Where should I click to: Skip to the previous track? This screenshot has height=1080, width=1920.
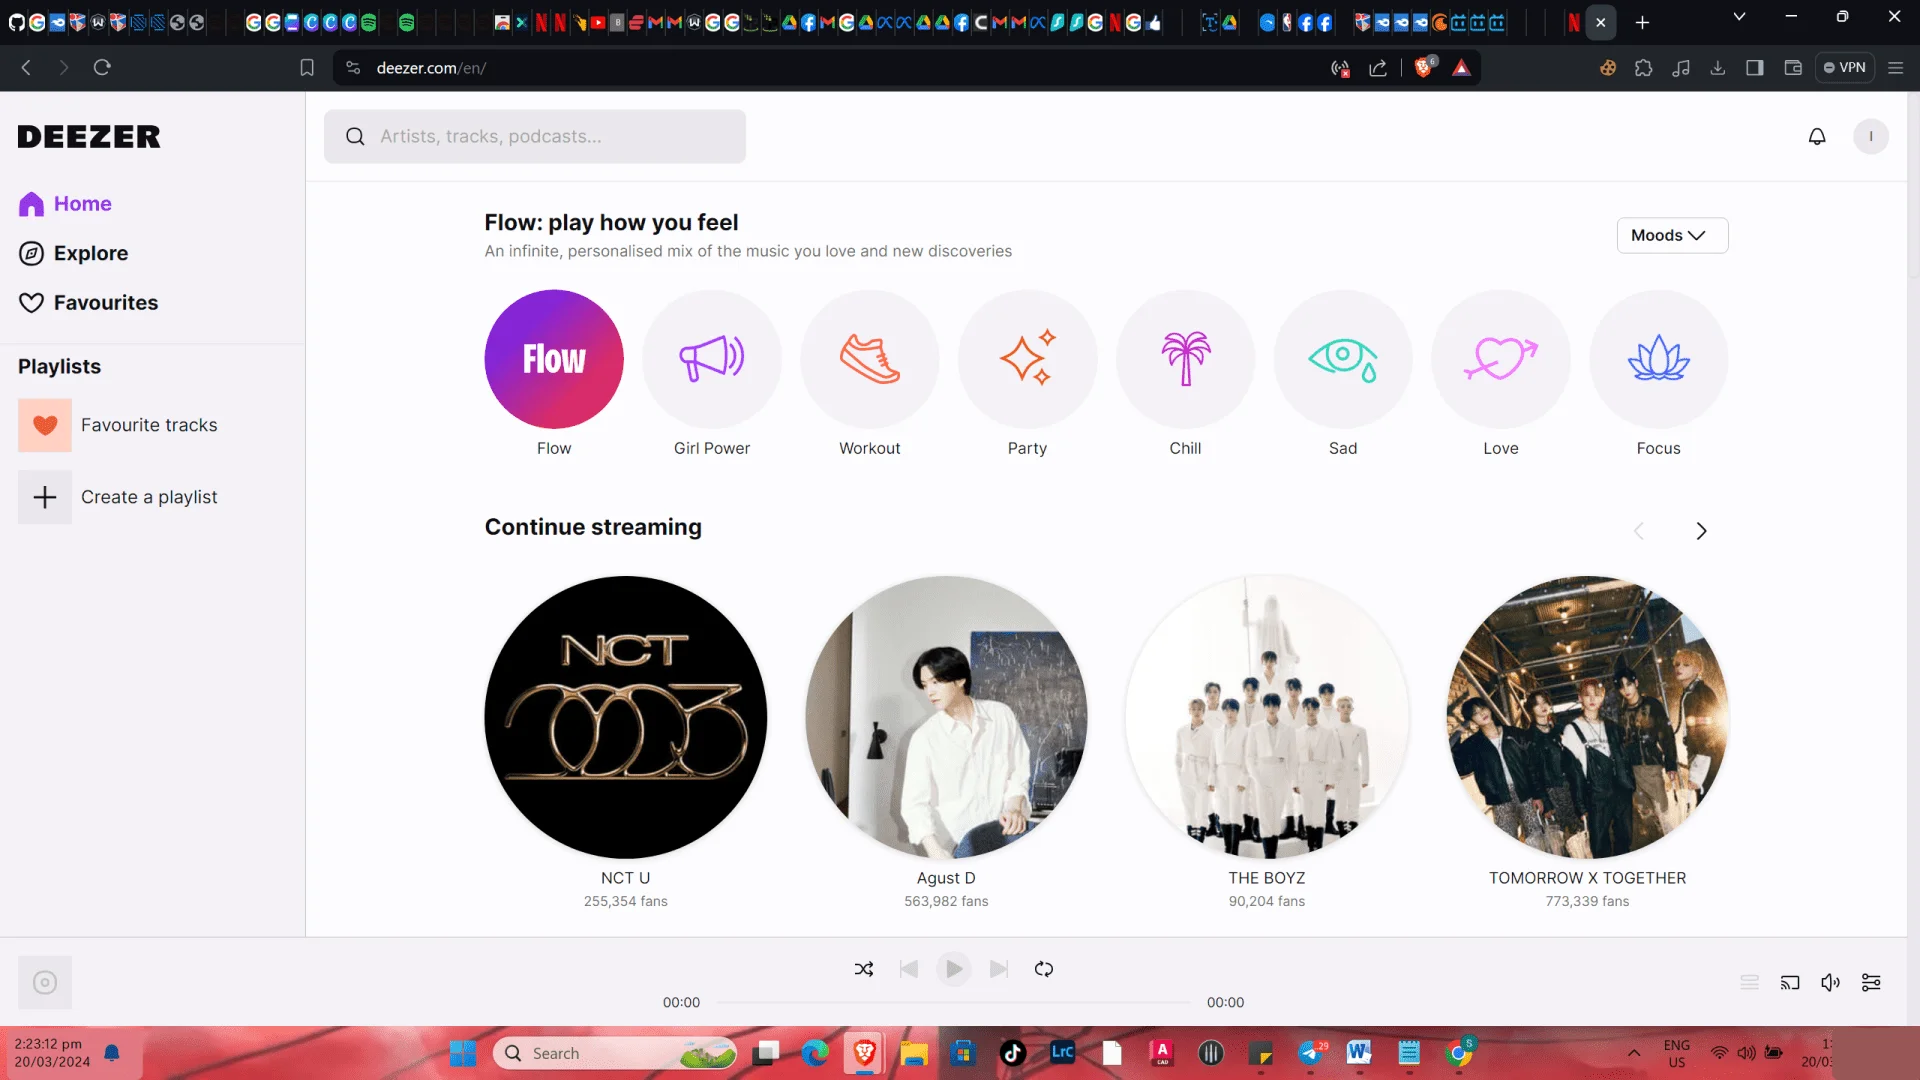tap(909, 969)
